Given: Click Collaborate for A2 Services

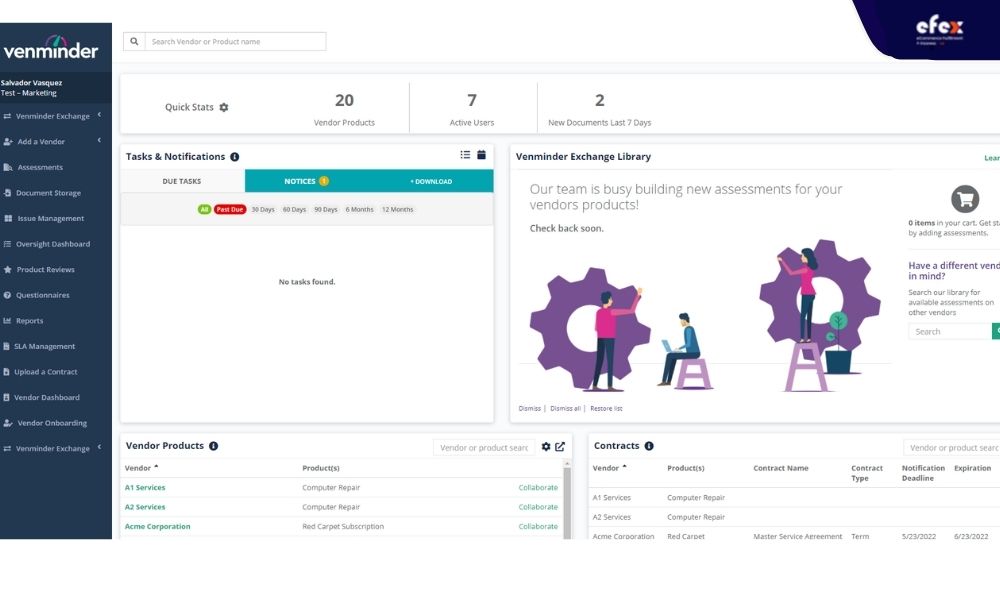Looking at the screenshot, I should click(538, 507).
